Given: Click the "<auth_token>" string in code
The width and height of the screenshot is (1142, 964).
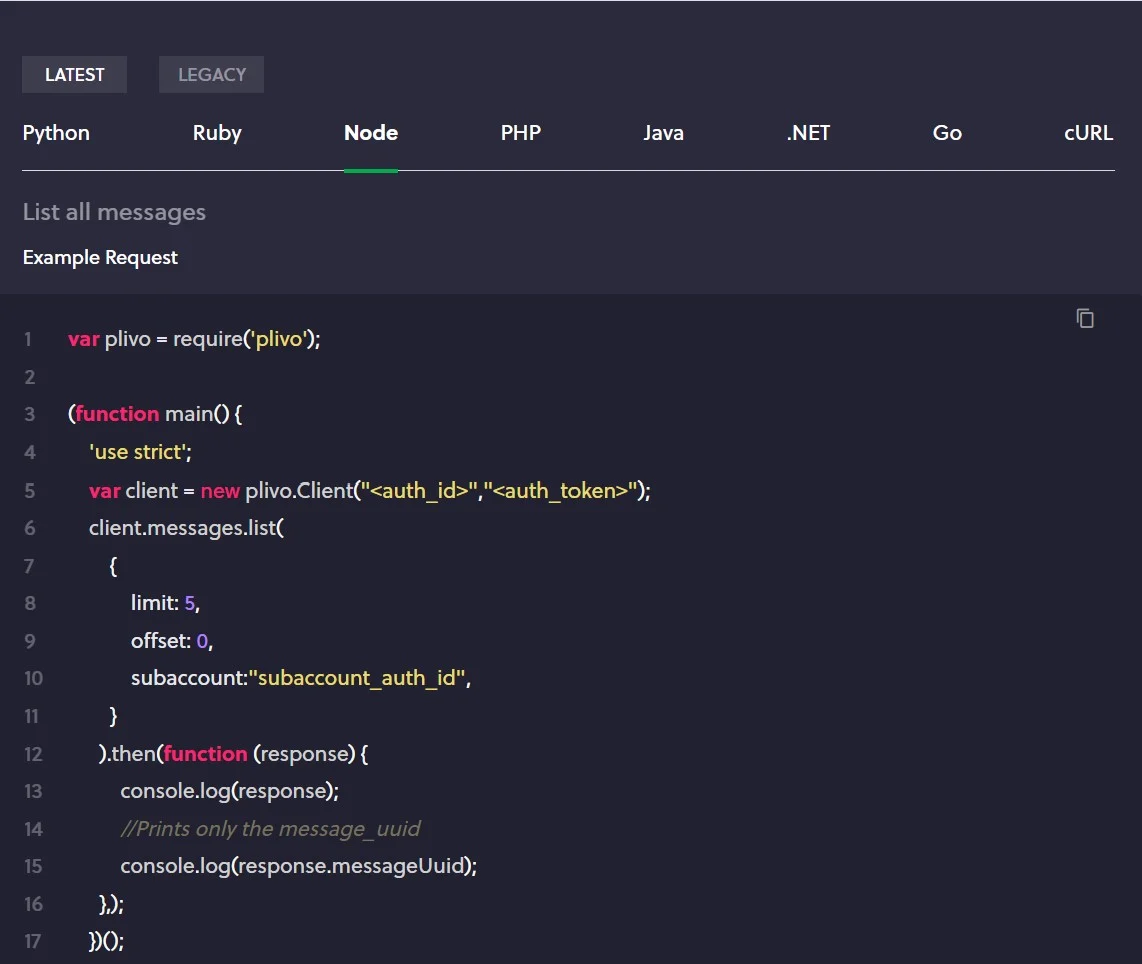Looking at the screenshot, I should click(x=561, y=490).
